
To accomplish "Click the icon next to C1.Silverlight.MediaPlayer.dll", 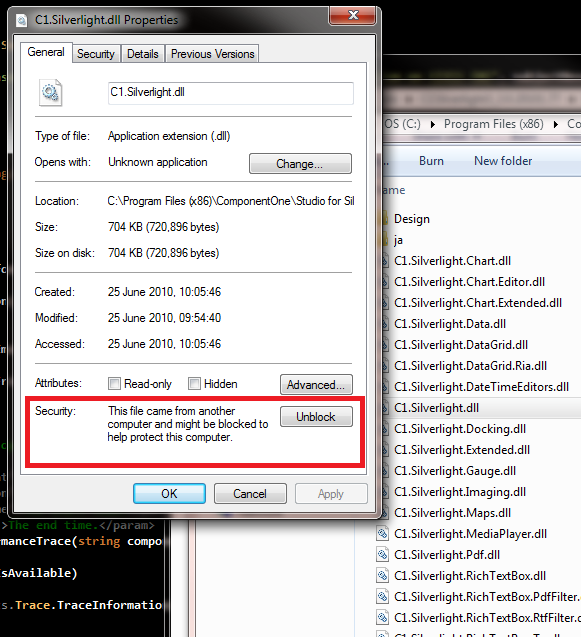I will (382, 533).
